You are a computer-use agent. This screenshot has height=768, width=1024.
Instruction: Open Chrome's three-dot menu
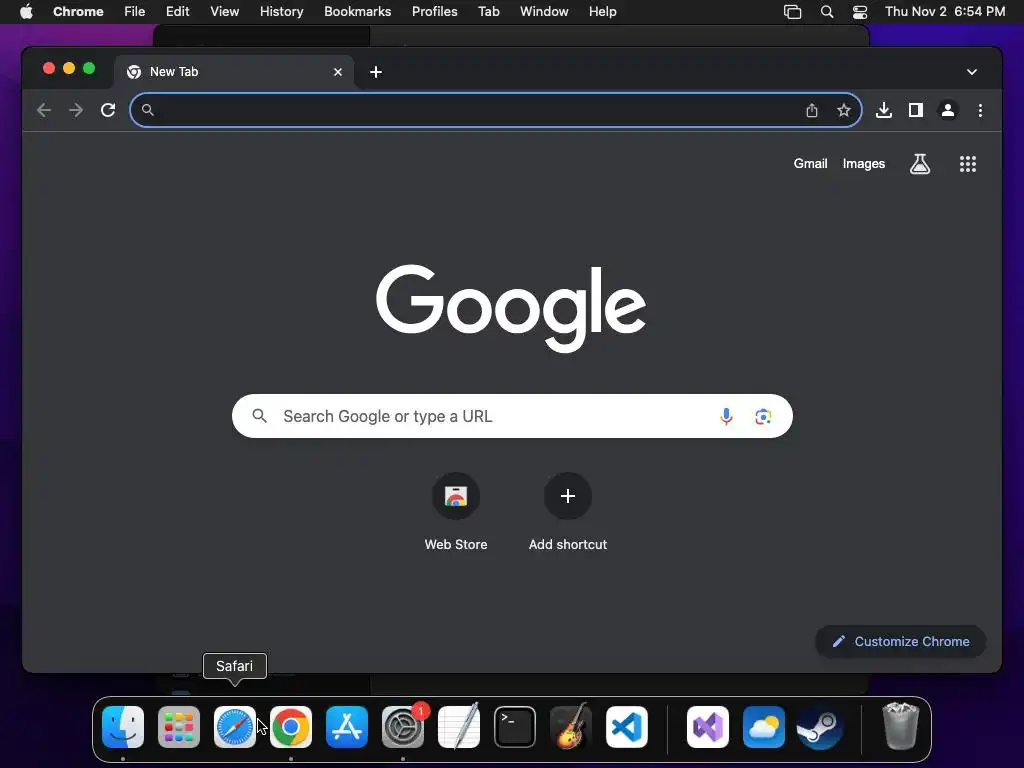(980, 110)
